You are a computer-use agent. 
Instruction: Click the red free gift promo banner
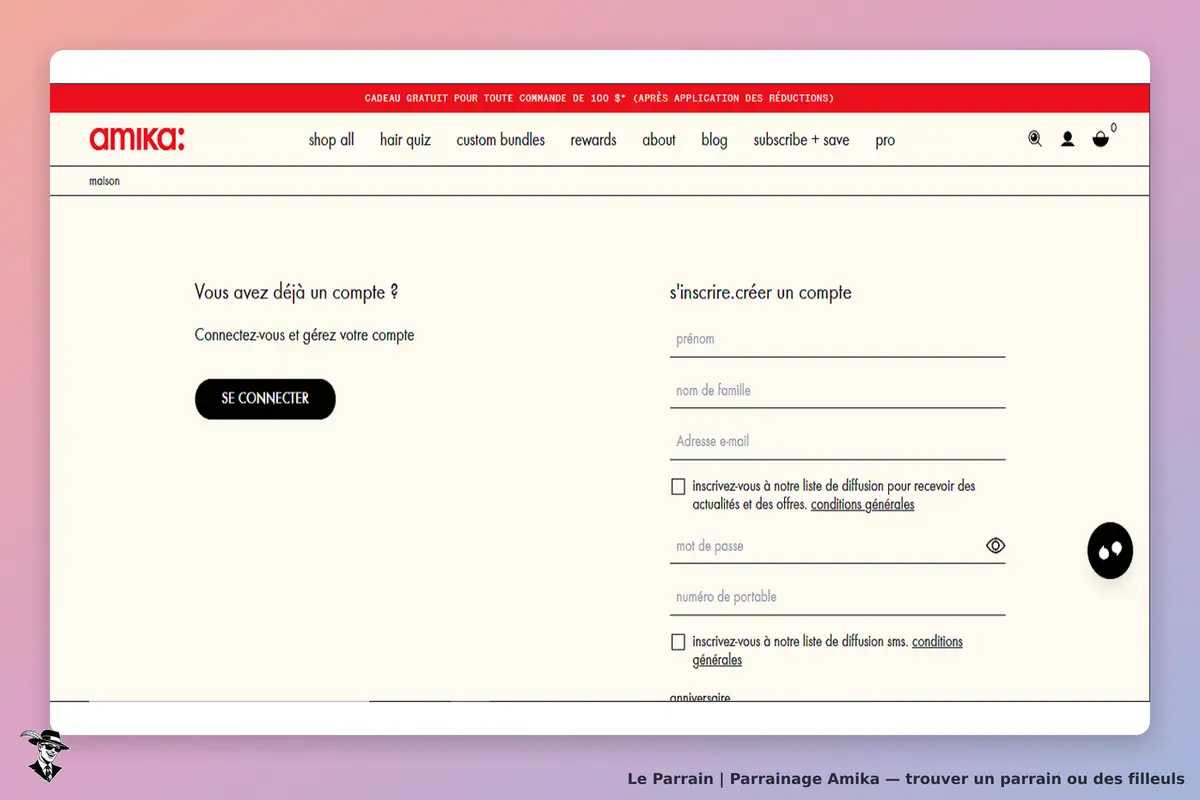point(600,98)
